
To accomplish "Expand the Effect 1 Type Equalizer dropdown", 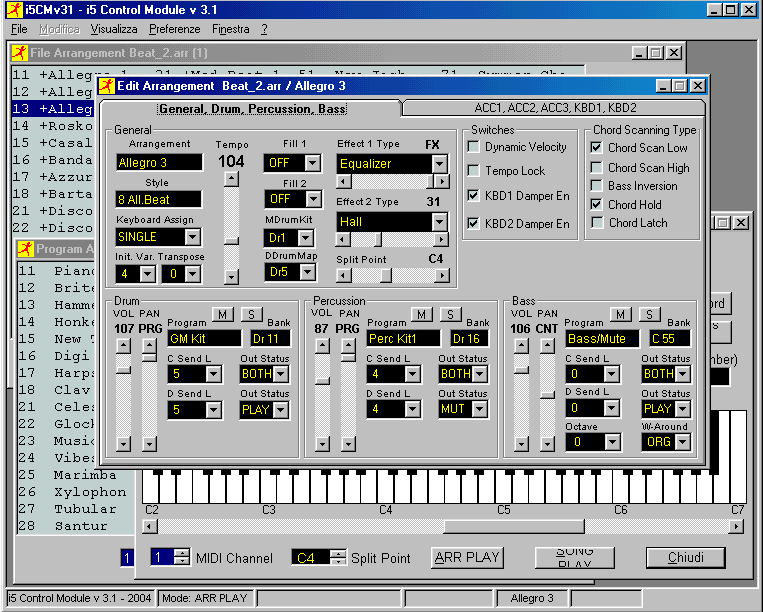I will click(x=438, y=163).
